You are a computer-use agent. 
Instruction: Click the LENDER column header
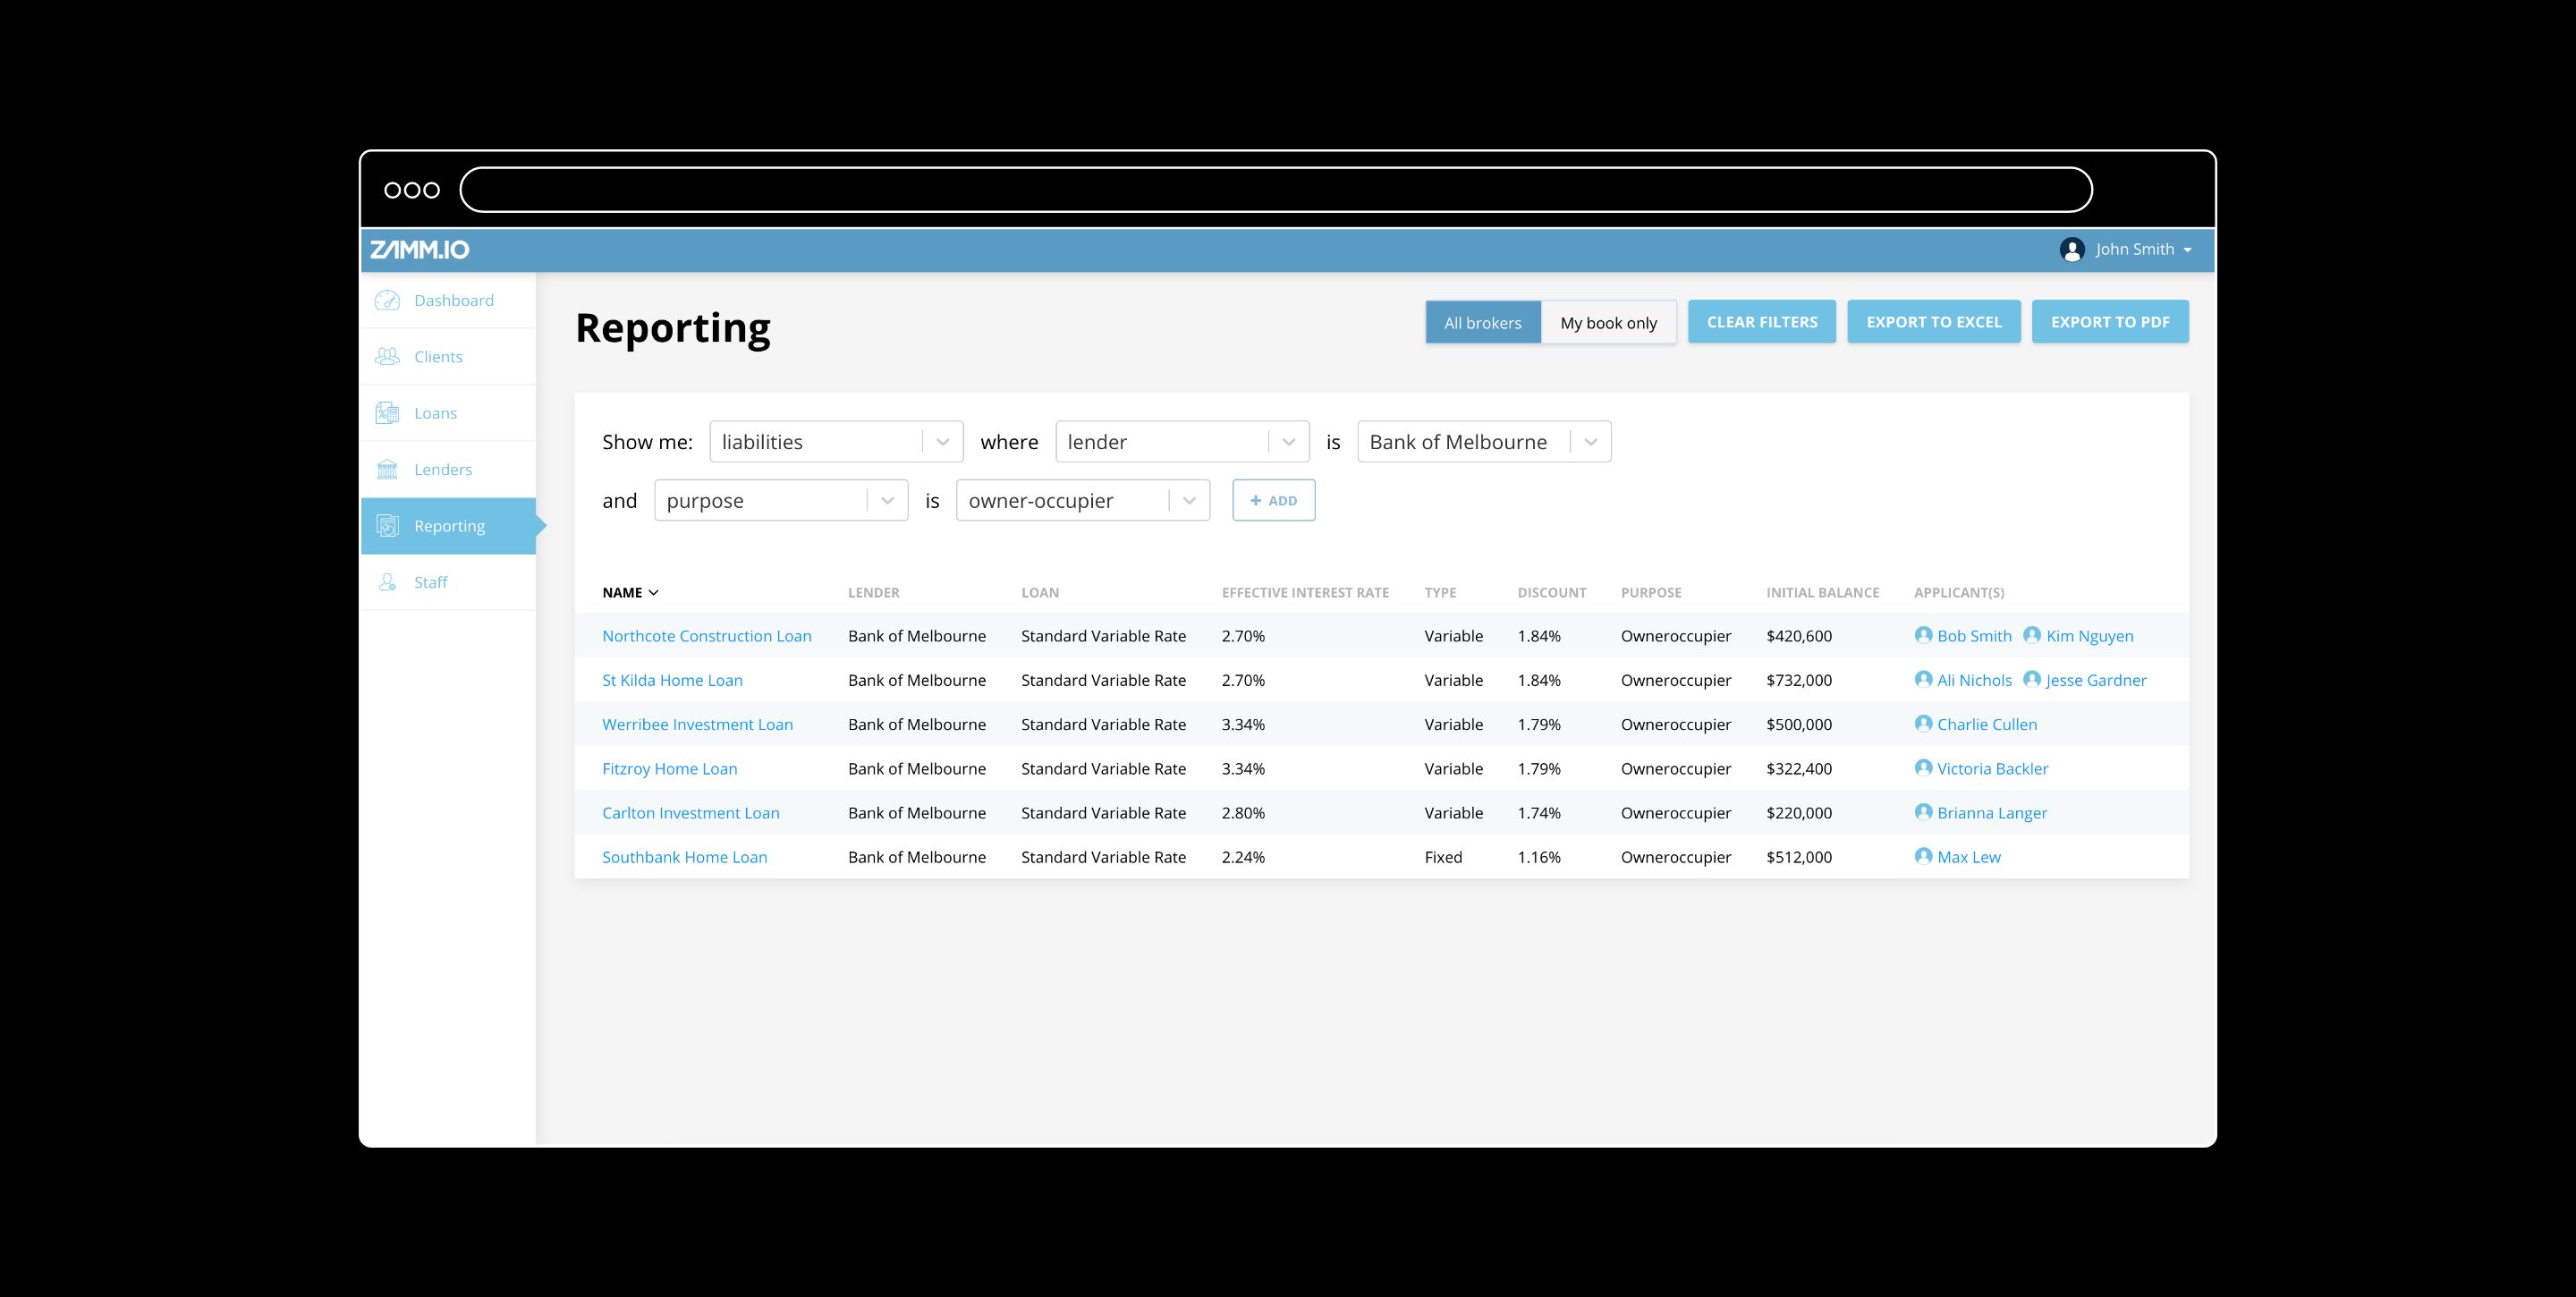pyautogui.click(x=873, y=592)
